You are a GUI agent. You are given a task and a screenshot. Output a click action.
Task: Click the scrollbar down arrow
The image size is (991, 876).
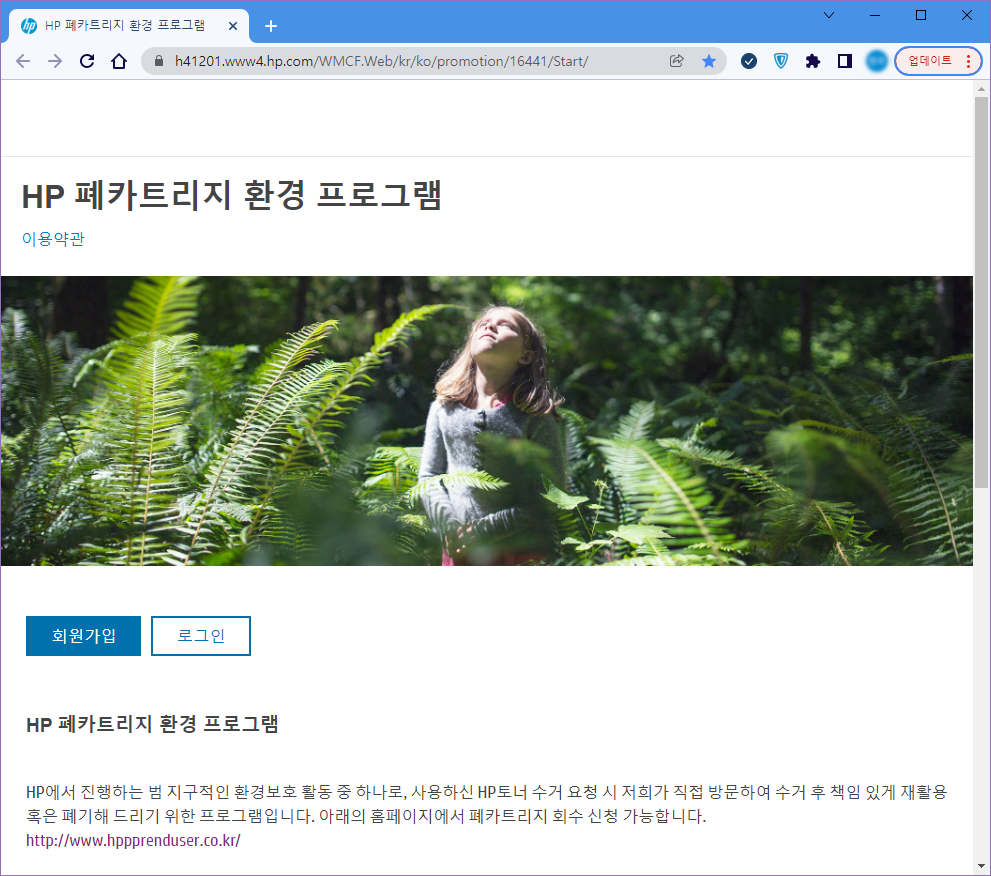coord(981,866)
